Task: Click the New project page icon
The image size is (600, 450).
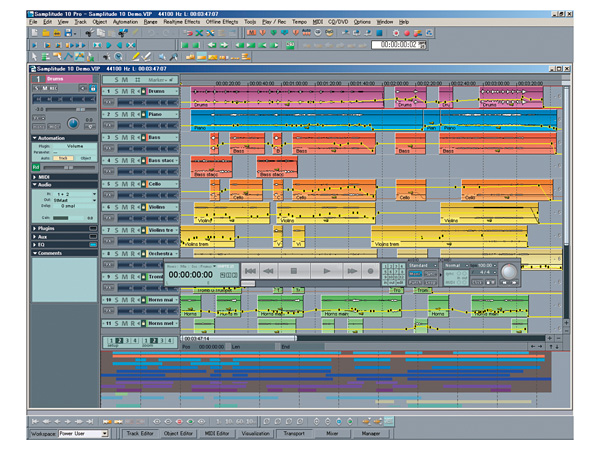Action: 35,33
